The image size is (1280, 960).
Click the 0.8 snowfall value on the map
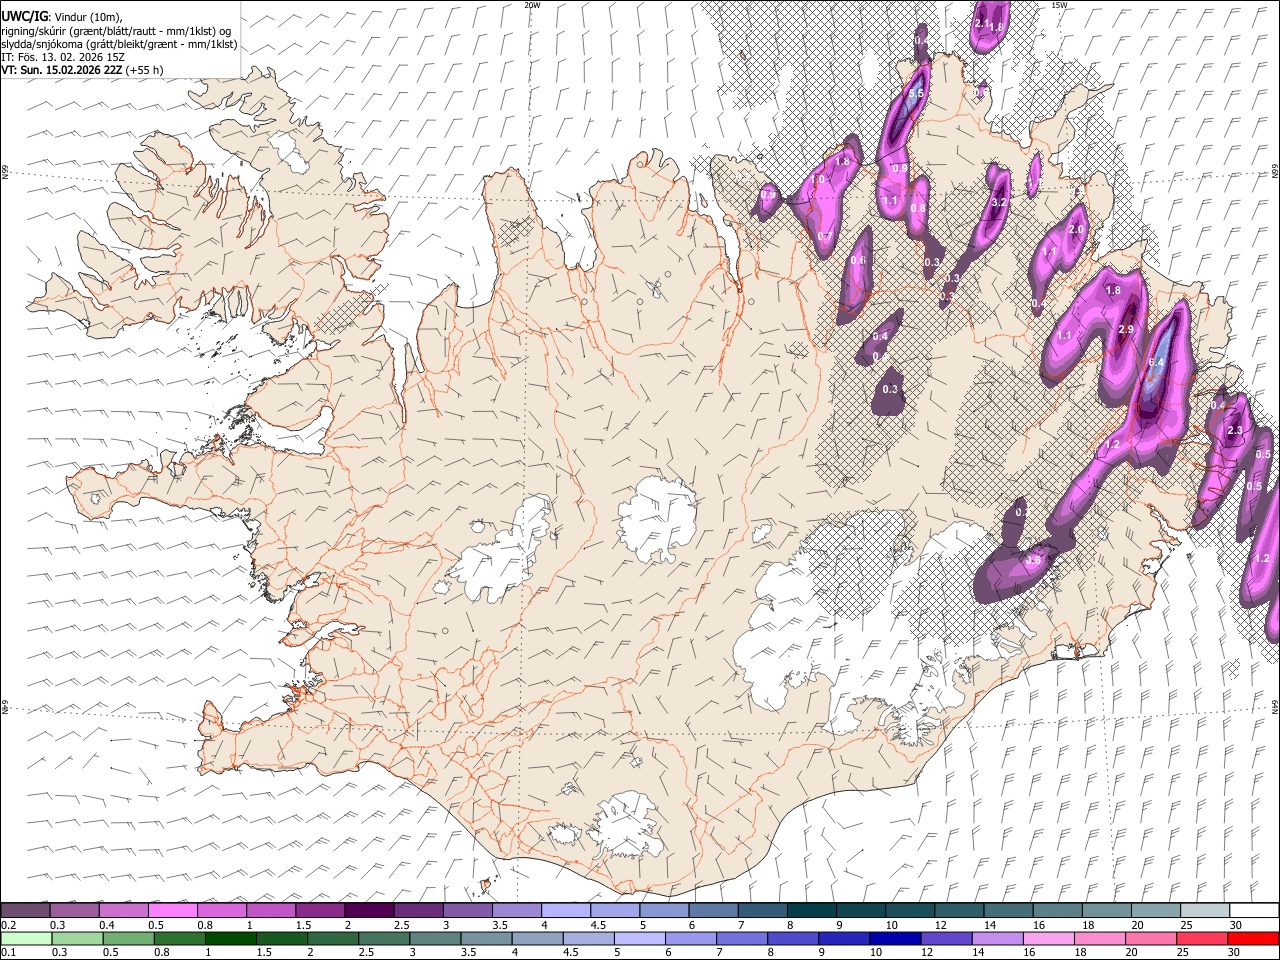click(x=918, y=209)
